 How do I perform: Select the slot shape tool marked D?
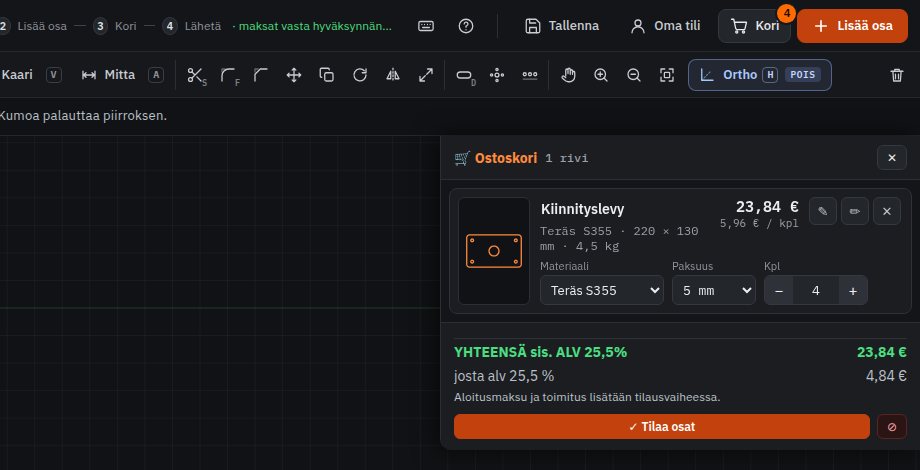(x=465, y=75)
